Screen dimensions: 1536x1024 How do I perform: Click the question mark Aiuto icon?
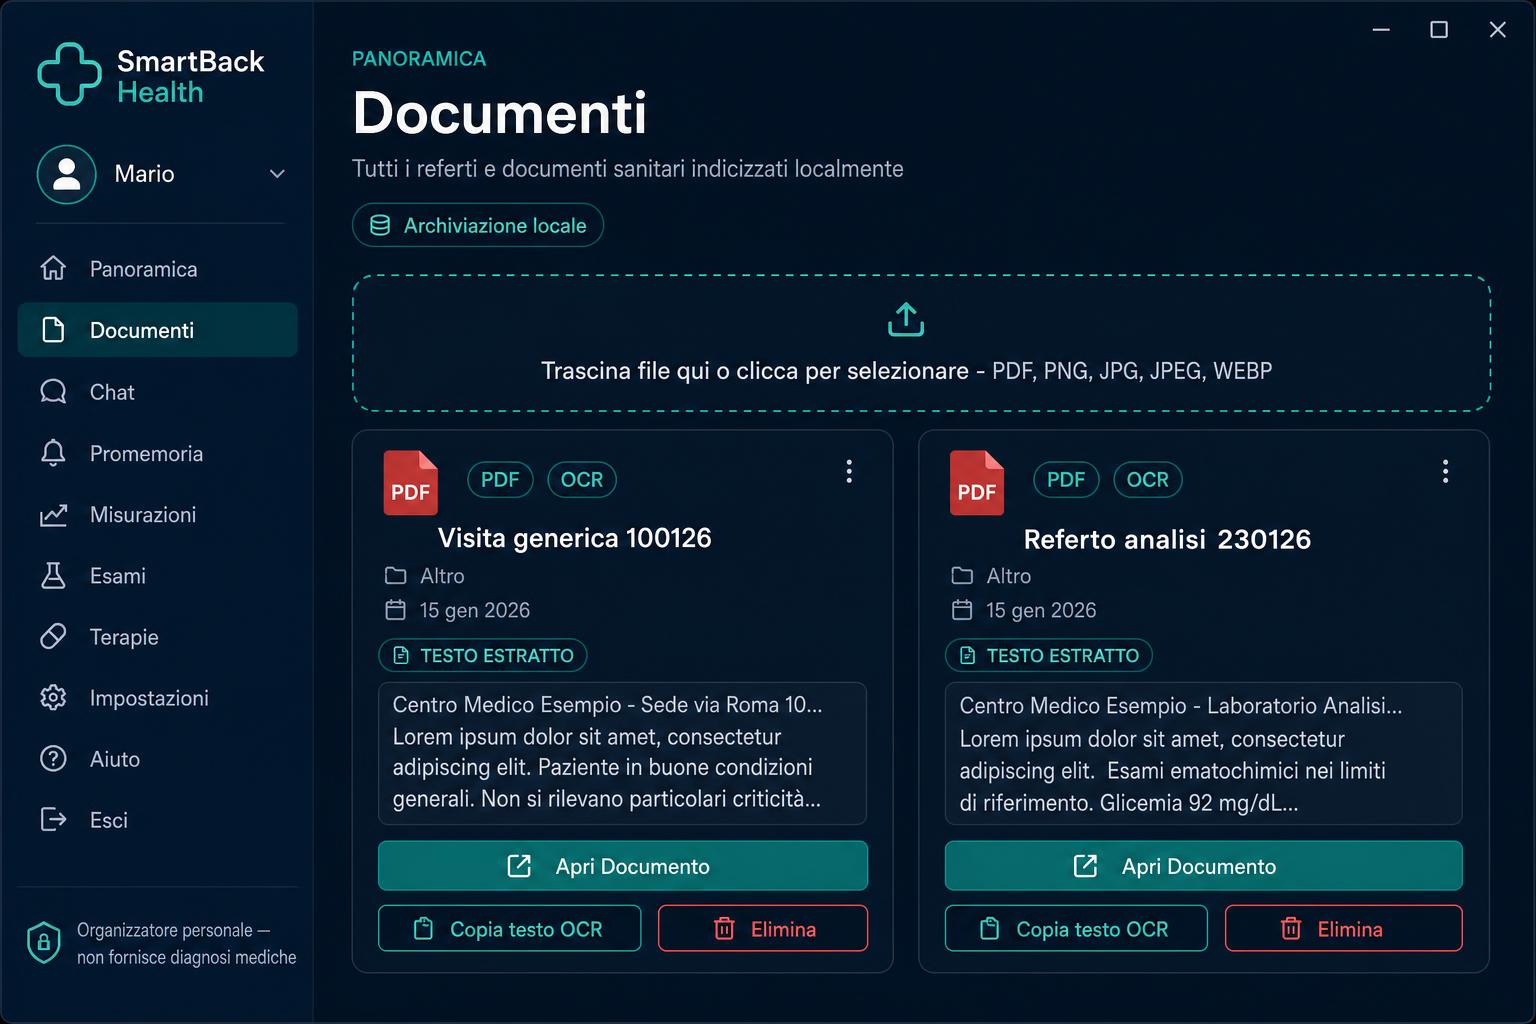pyautogui.click(x=53, y=759)
